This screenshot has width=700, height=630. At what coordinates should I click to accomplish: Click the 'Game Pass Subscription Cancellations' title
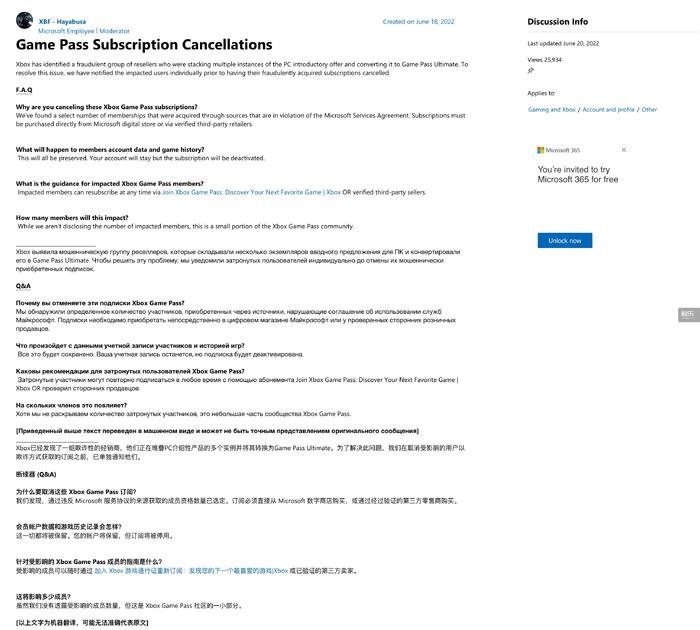click(x=144, y=45)
